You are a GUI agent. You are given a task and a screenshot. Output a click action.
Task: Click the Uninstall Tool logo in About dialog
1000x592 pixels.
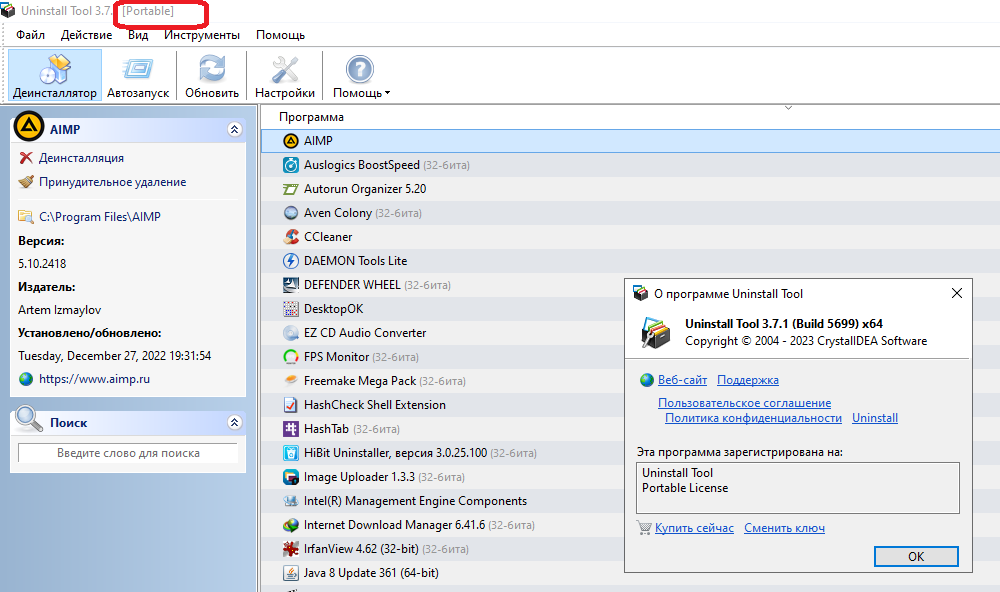click(x=656, y=332)
